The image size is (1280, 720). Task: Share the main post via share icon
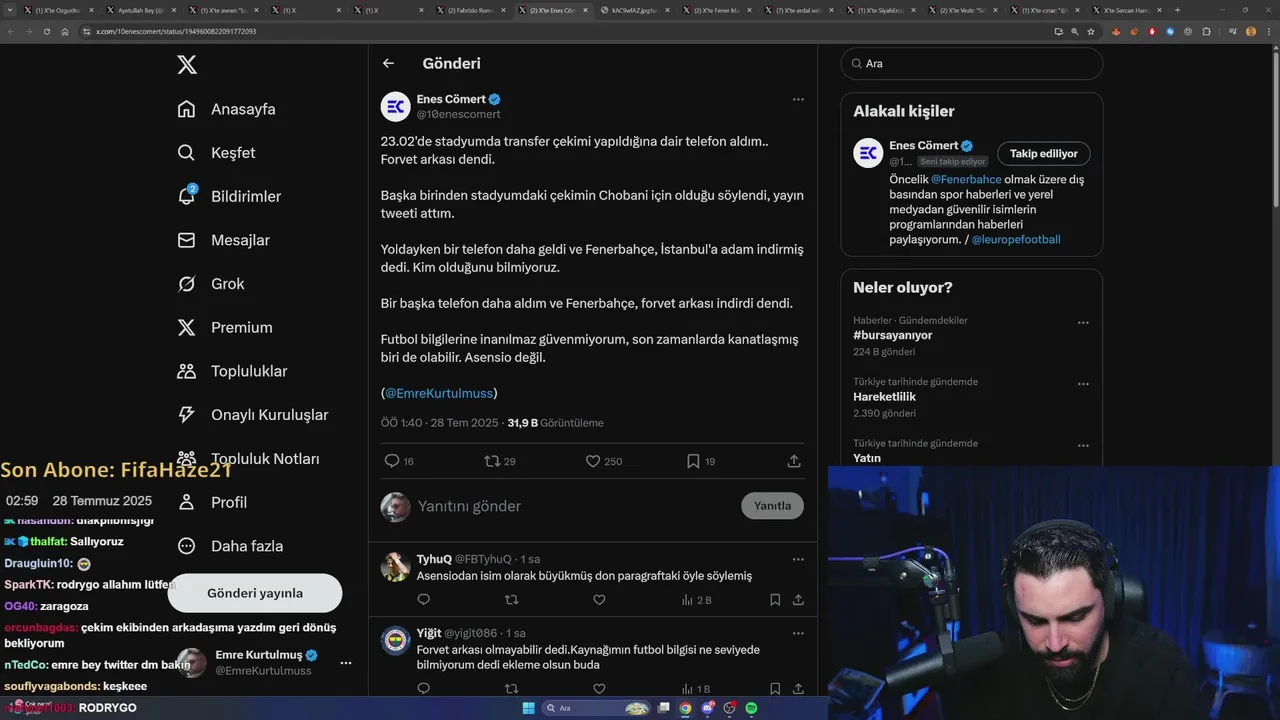[x=794, y=461]
